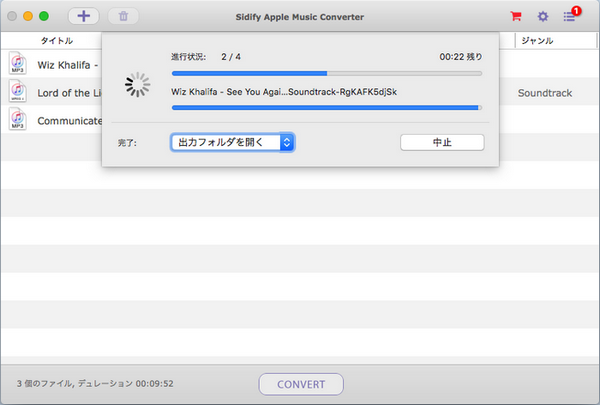
Task: Select the 'Lord of the Li' row title
Action: coord(69,93)
